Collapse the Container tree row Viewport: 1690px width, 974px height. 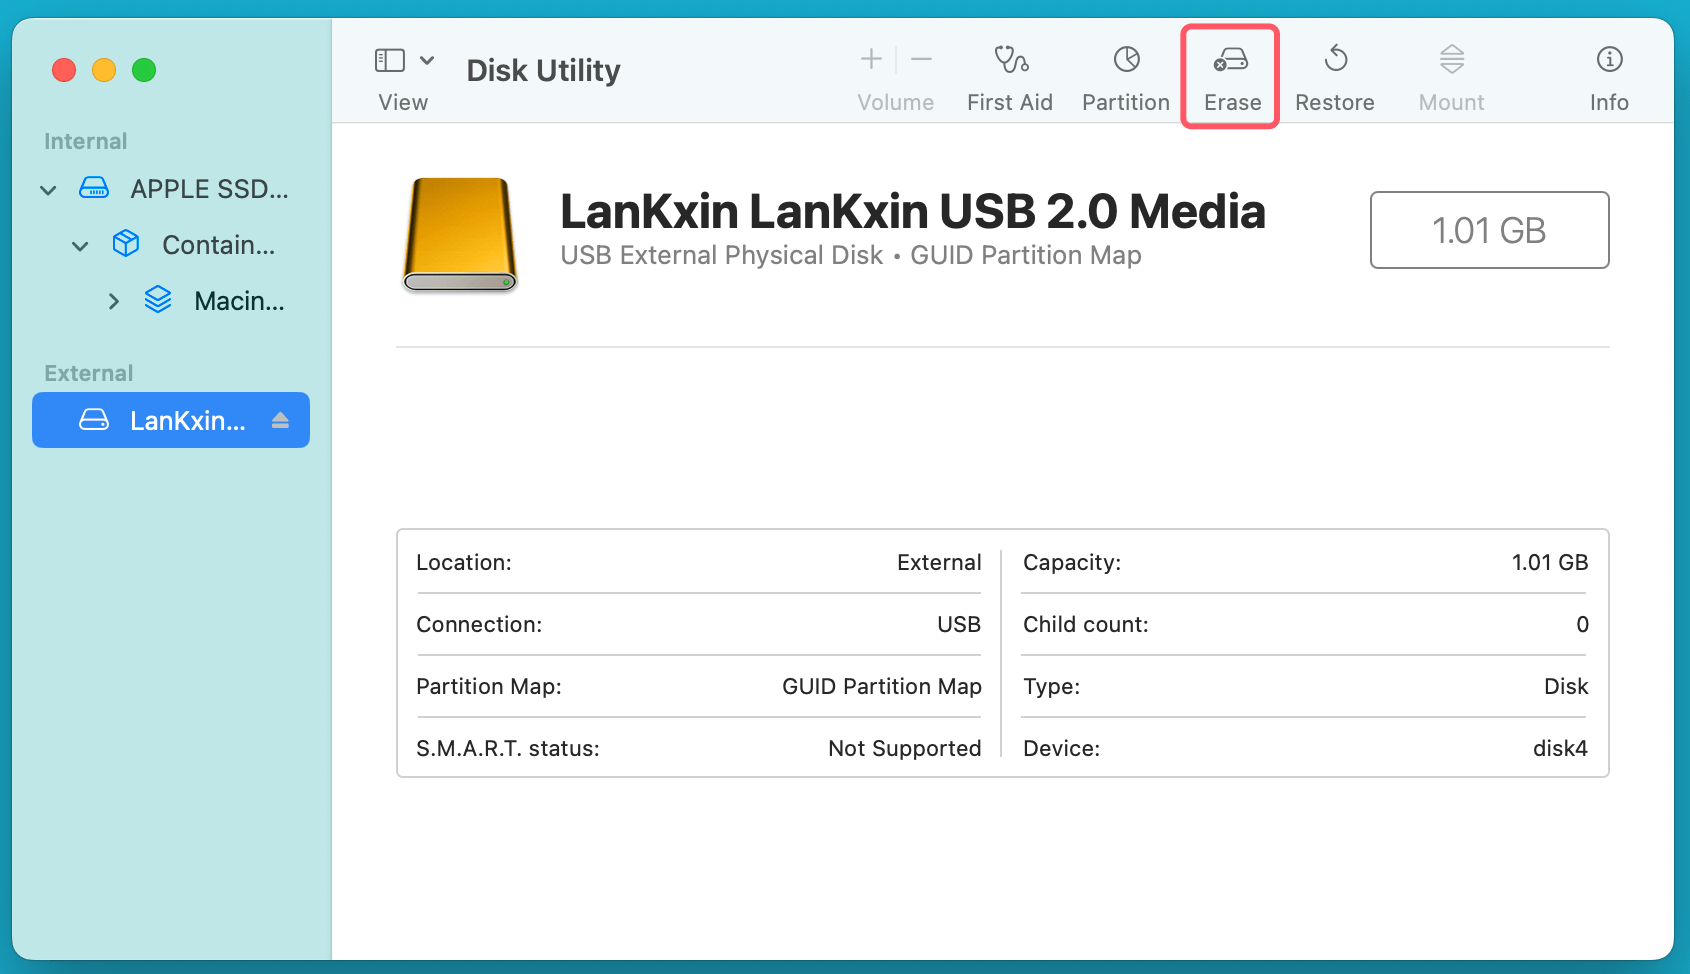pyautogui.click(x=80, y=246)
